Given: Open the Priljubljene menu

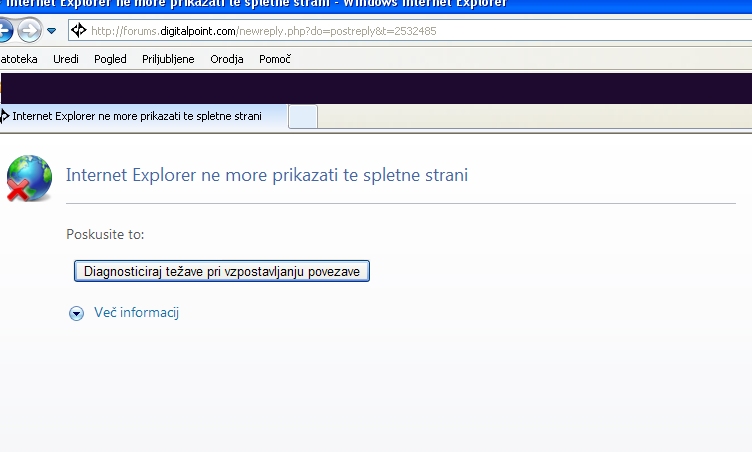Looking at the screenshot, I should point(168,59).
